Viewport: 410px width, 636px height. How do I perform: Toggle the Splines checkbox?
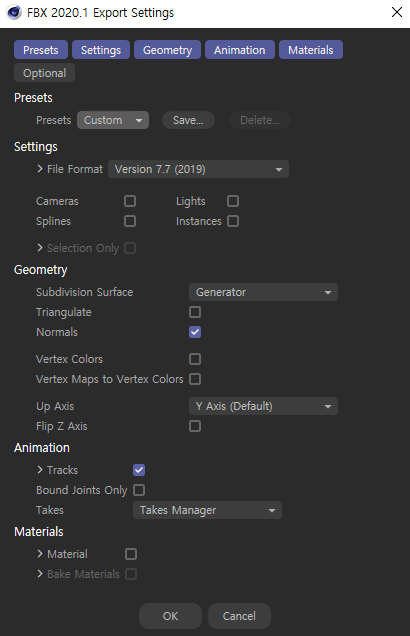coord(130,221)
